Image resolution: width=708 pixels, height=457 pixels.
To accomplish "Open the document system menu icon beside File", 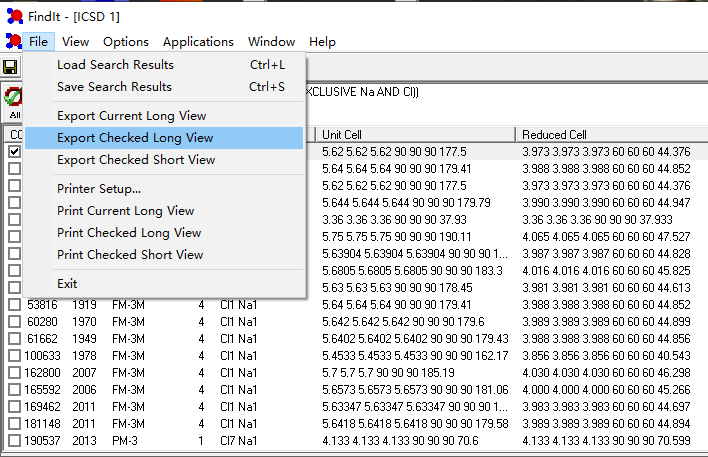I will (13, 42).
